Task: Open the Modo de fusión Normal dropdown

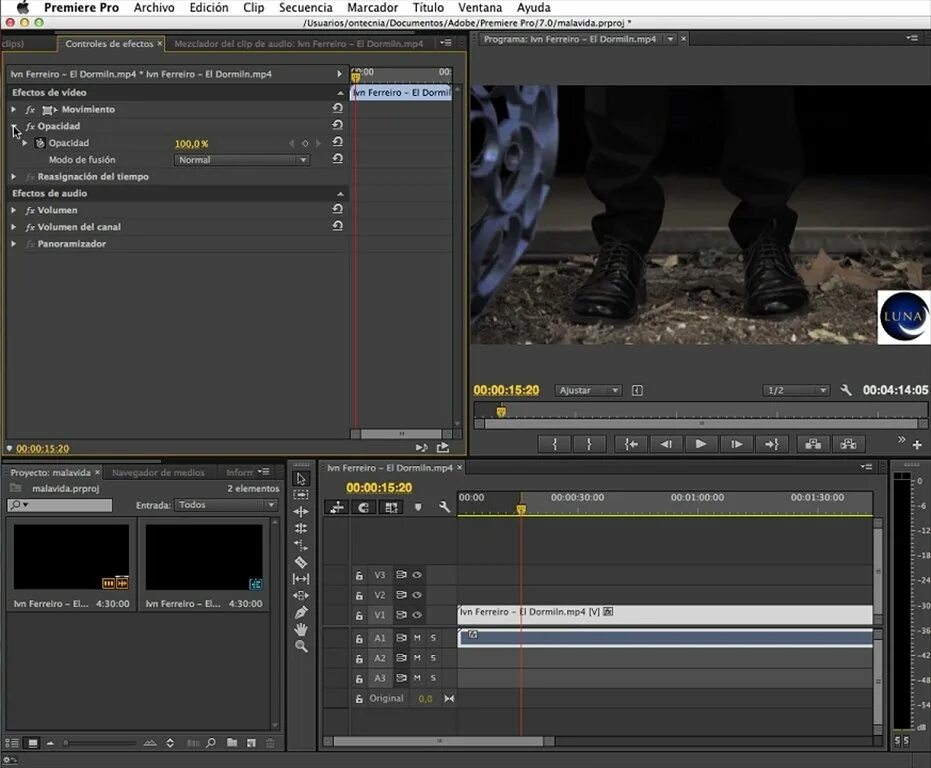Action: click(242, 160)
